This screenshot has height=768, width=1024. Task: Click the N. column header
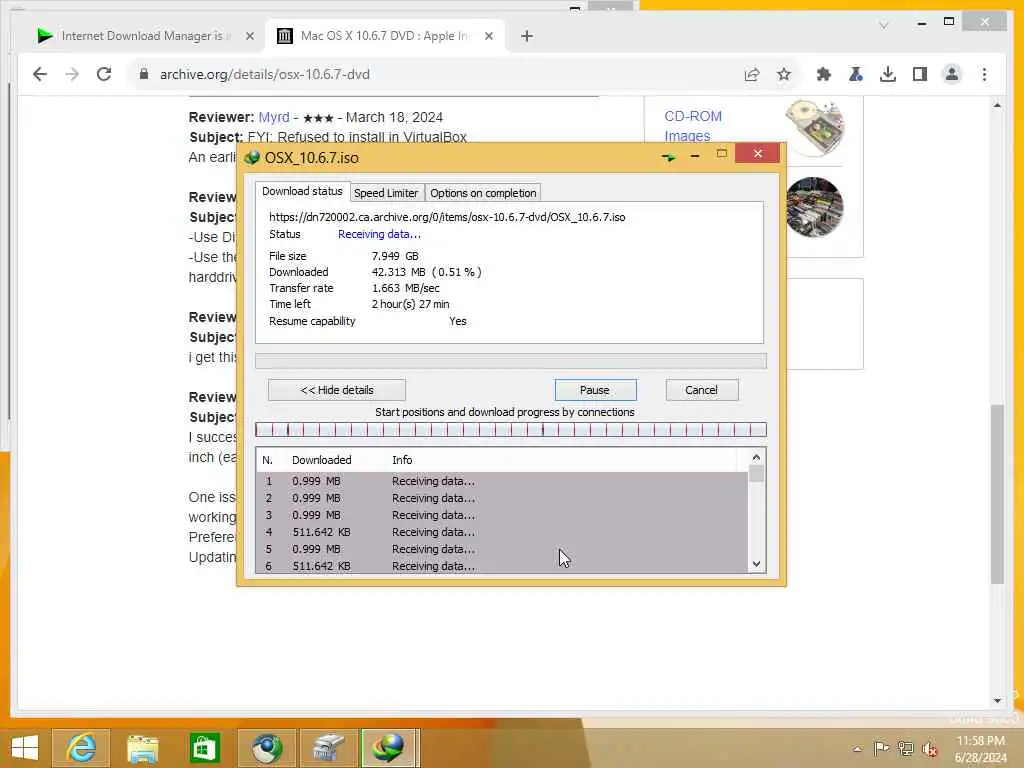(x=267, y=460)
